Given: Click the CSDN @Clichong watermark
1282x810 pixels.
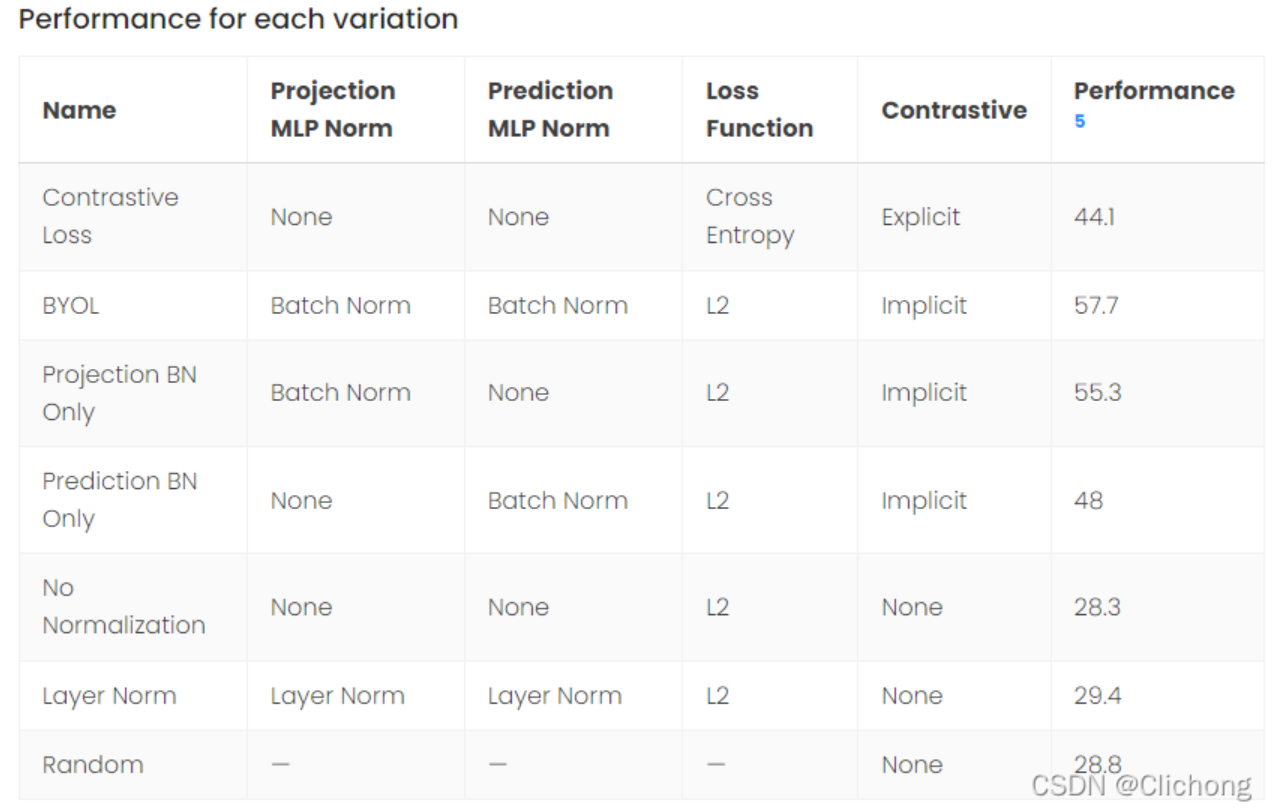Looking at the screenshot, I should (x=1141, y=785).
